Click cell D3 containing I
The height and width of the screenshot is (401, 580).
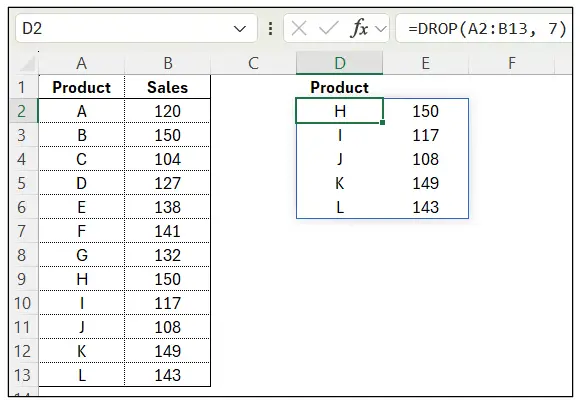point(340,135)
